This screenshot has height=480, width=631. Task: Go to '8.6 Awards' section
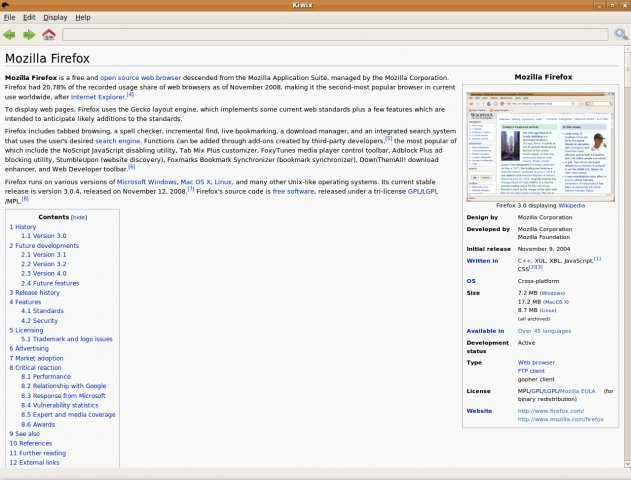38,424
